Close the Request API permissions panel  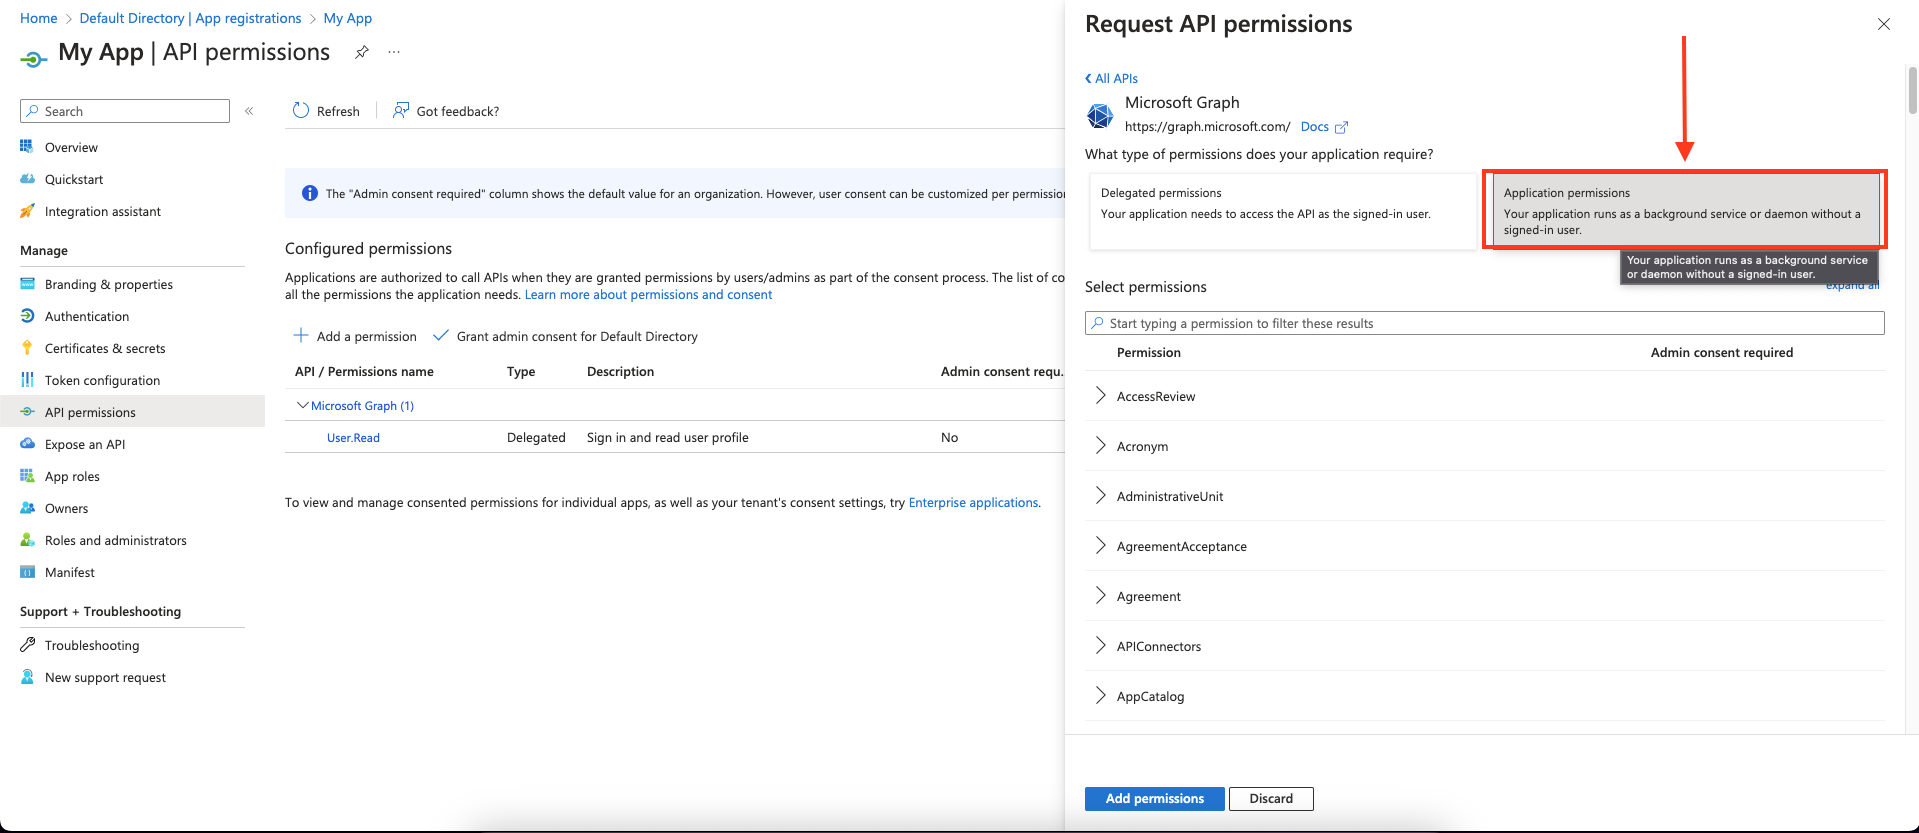[x=1884, y=24]
